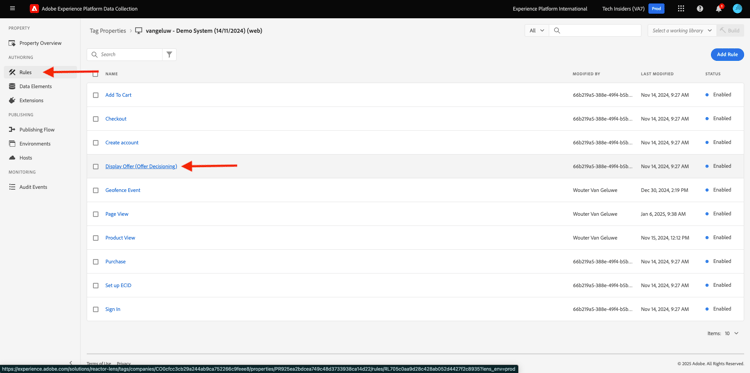Open the hamburger navigation menu
Screen dimensions: 750x373
coord(12,9)
